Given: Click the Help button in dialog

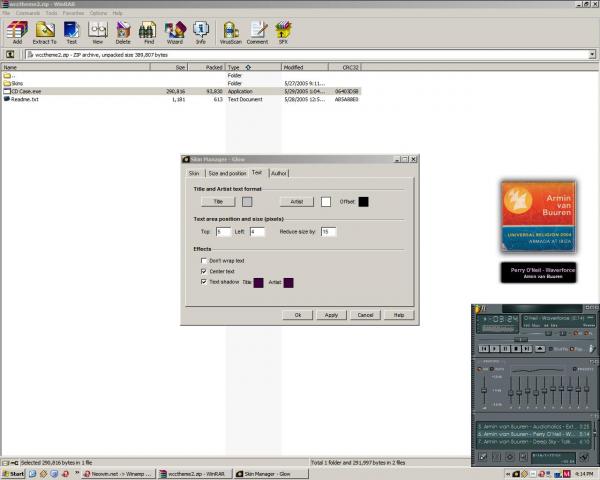Looking at the screenshot, I should 399,315.
